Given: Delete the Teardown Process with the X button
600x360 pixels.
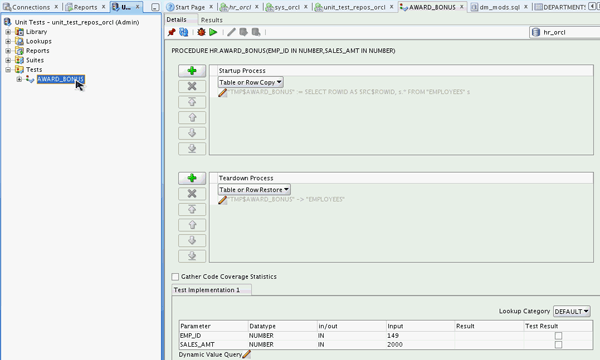Looking at the screenshot, I should 192,194.
